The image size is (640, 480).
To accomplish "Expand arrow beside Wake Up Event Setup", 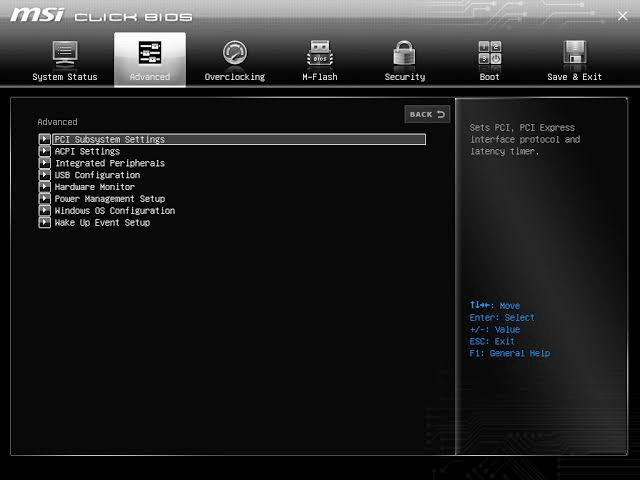I will point(44,222).
